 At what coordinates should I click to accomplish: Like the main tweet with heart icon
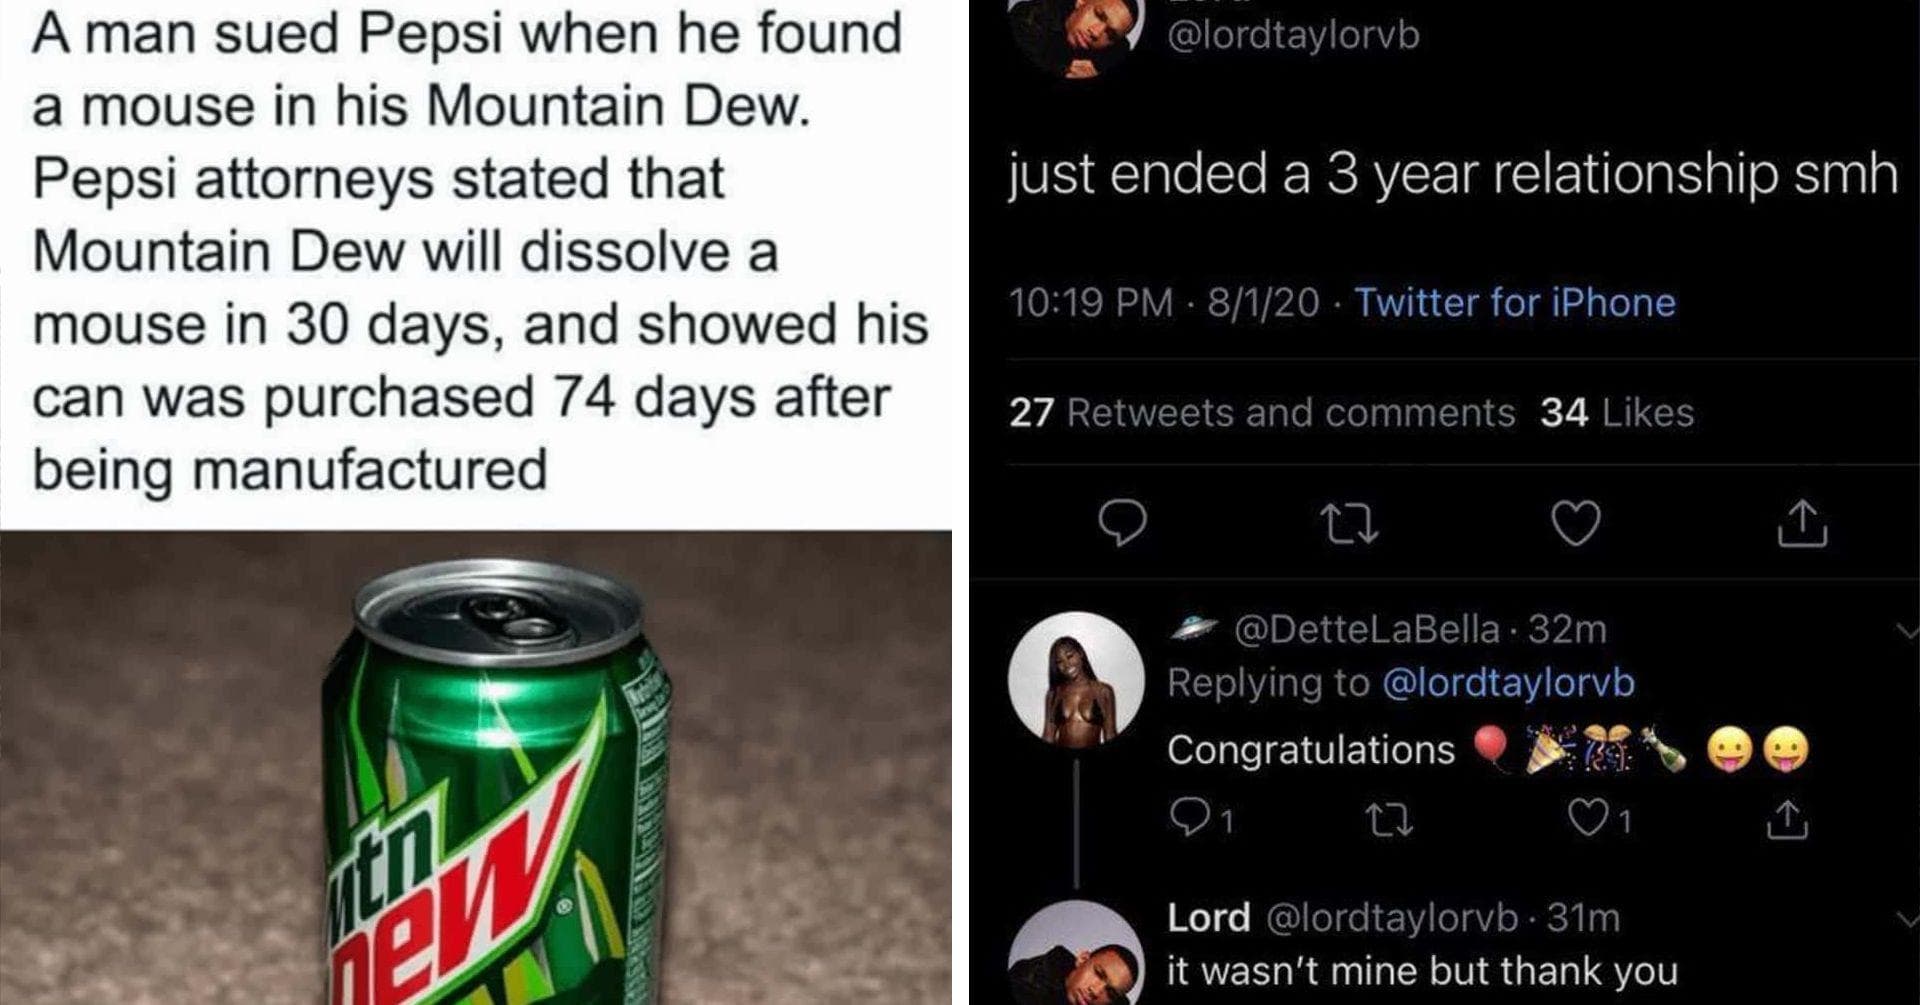coord(1576,523)
